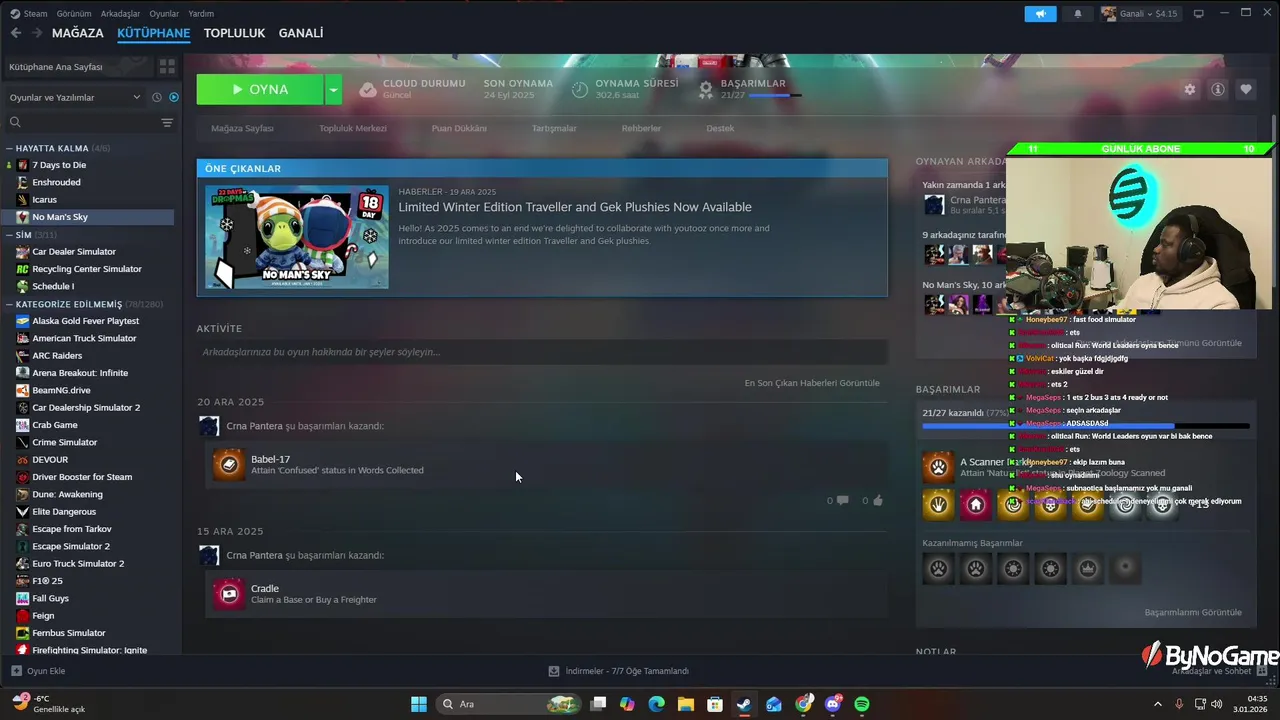Image resolution: width=1280 pixels, height=720 pixels.
Task: Open Spotify from the taskbar
Action: pyautogui.click(x=862, y=704)
